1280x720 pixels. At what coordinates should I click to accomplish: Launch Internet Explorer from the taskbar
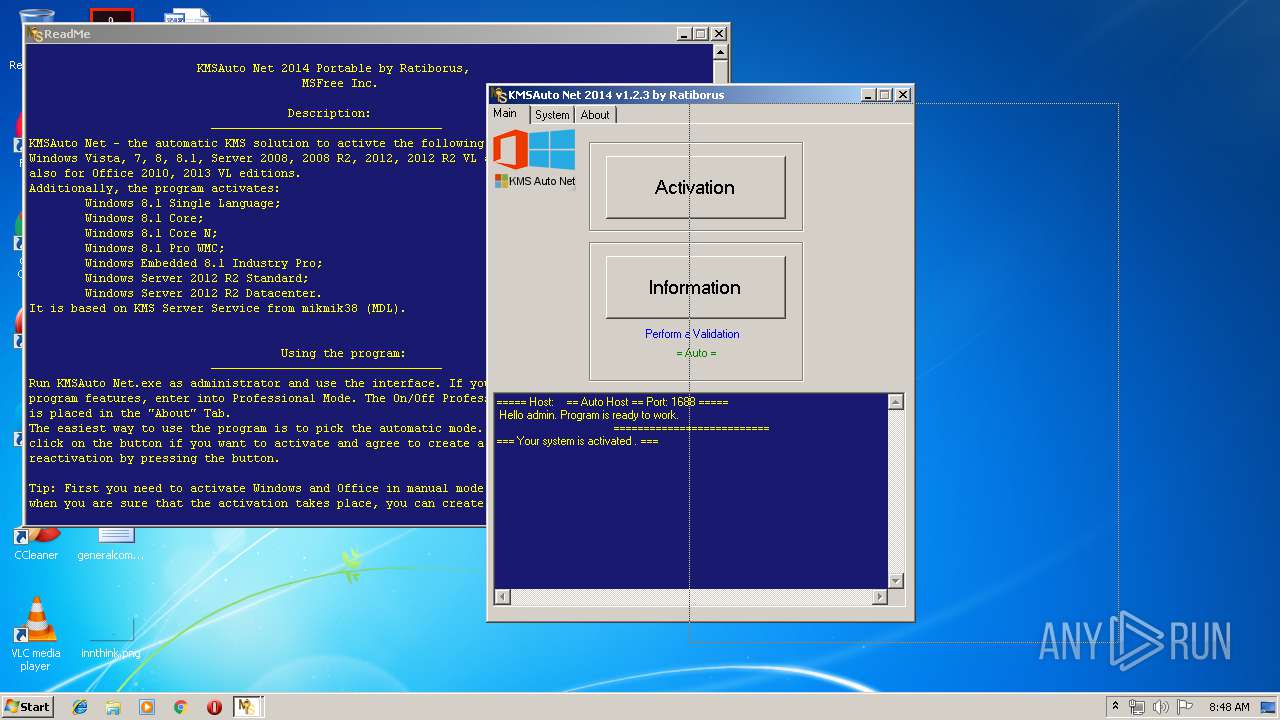(x=80, y=707)
